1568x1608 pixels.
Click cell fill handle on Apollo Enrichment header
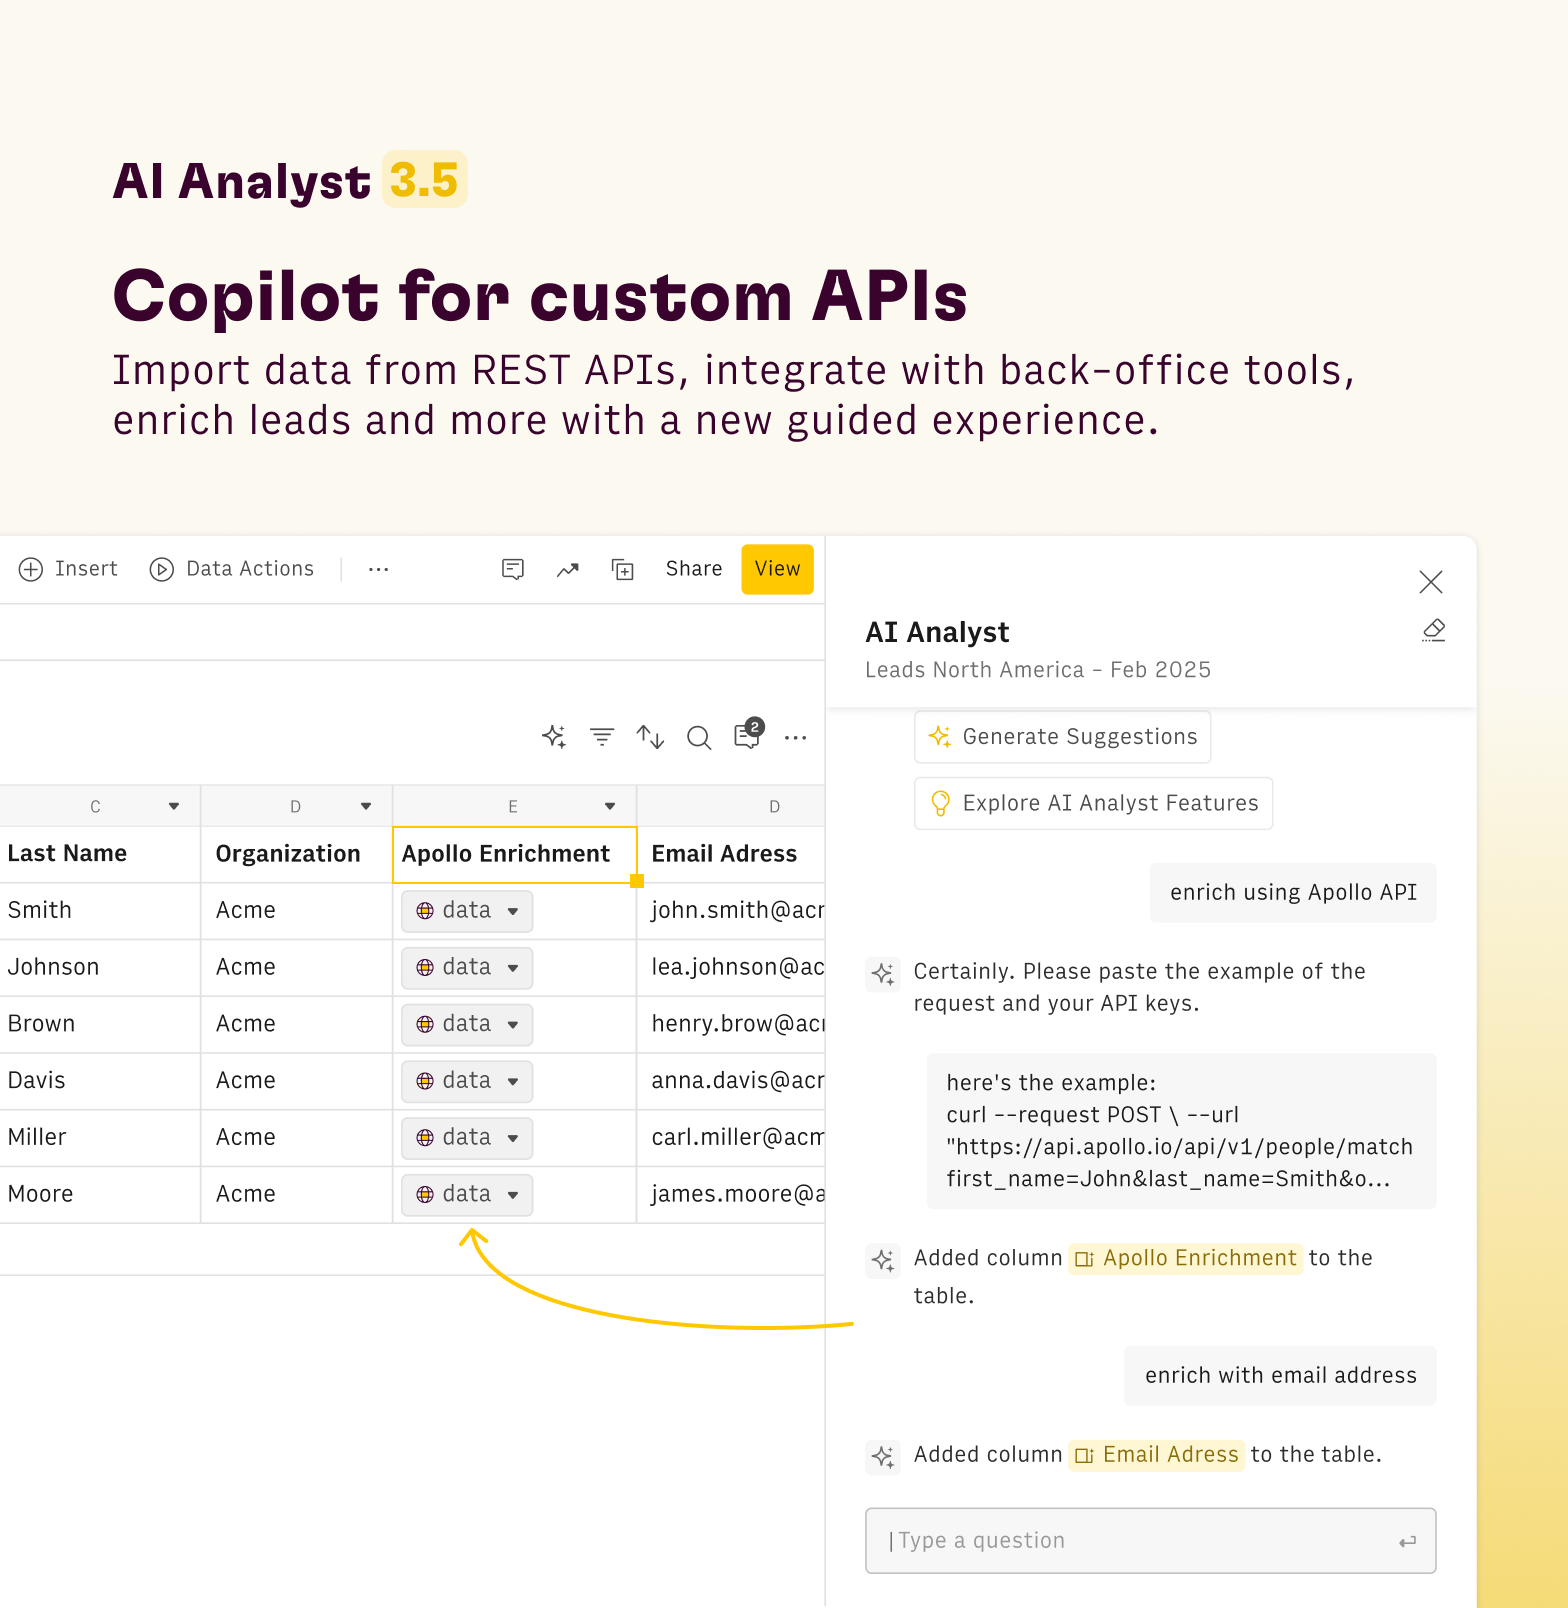point(637,881)
